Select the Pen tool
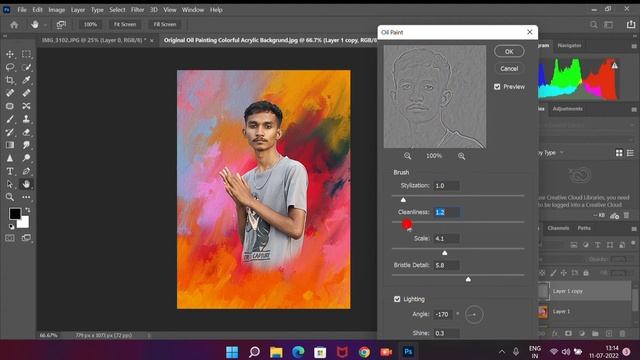 26,171
